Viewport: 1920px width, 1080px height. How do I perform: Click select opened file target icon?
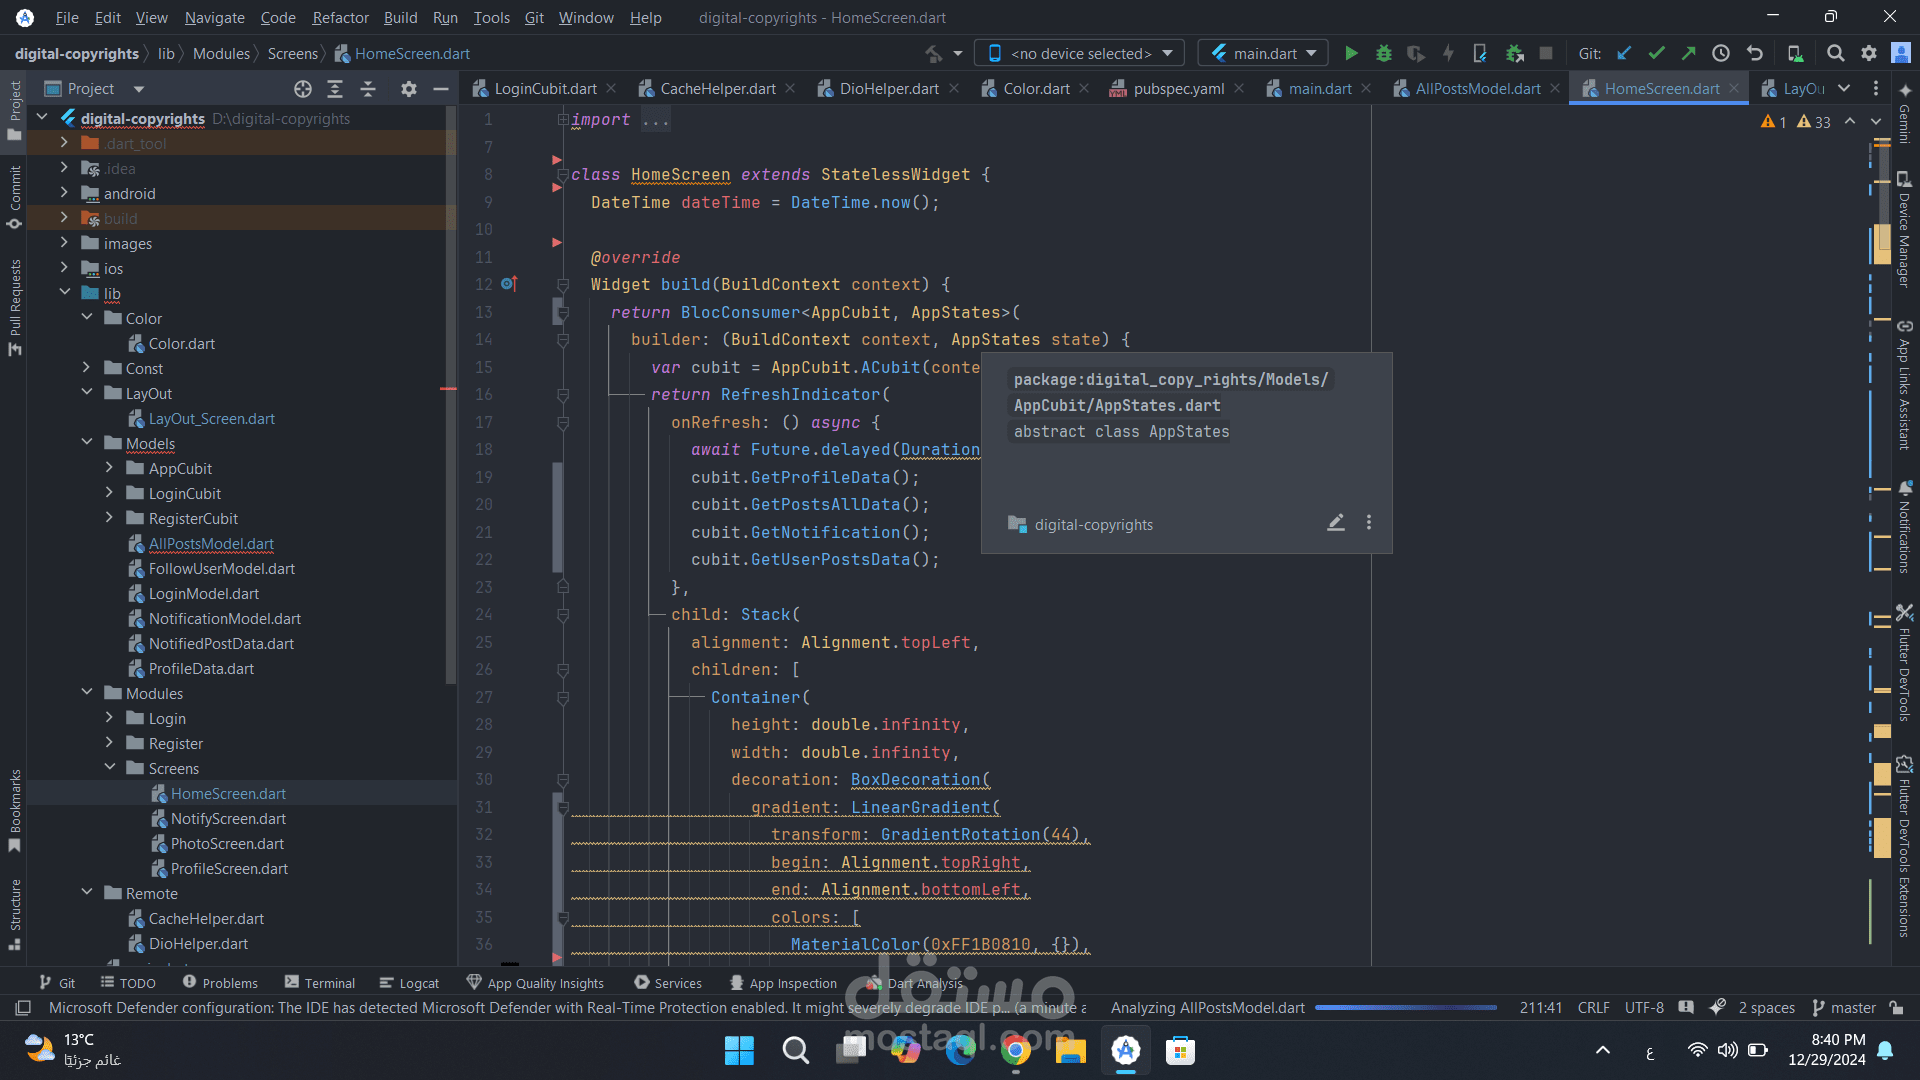303,89
